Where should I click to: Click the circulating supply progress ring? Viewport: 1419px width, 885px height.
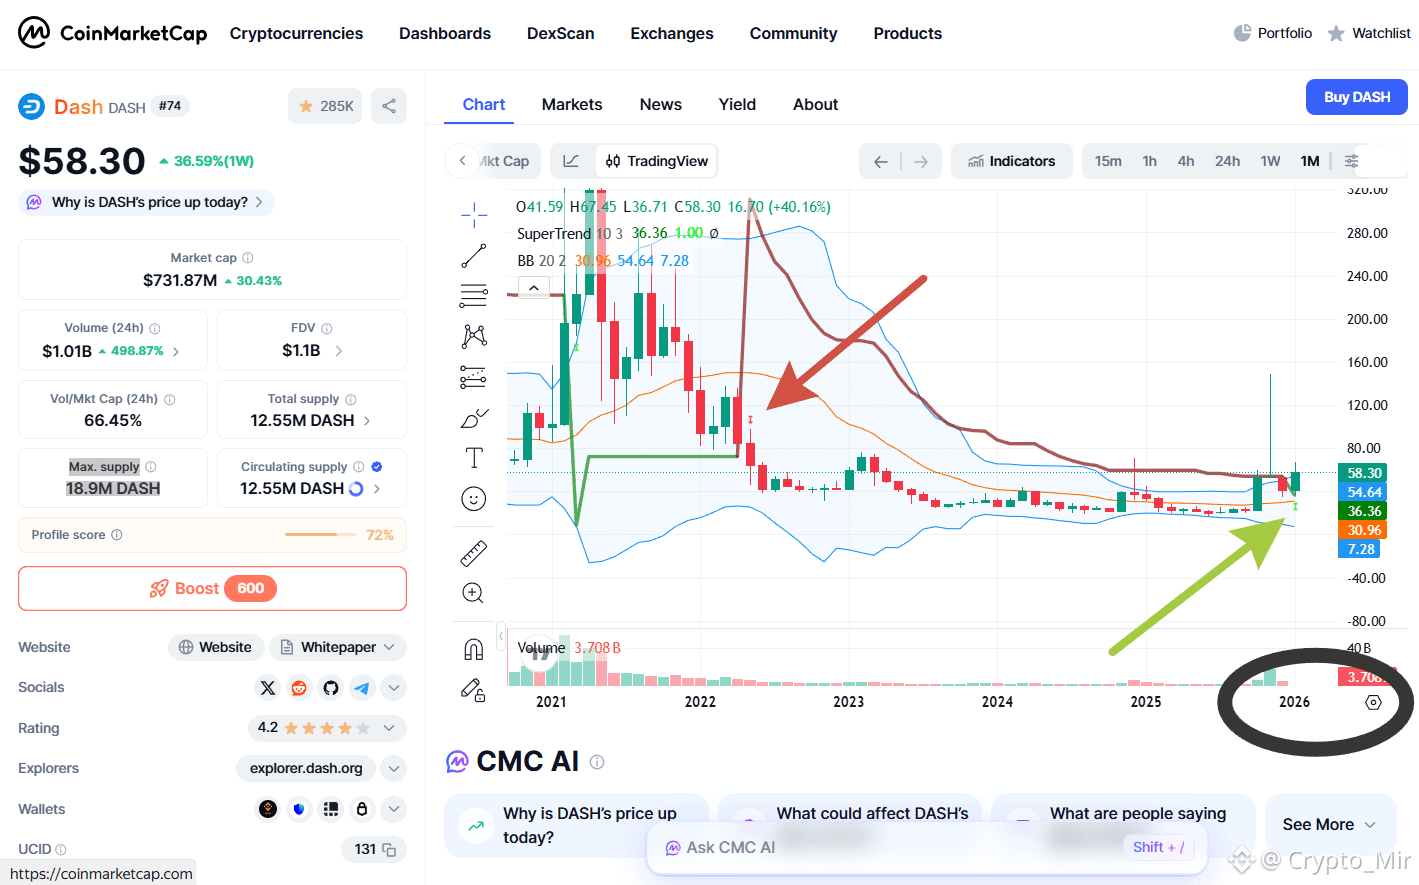point(356,489)
